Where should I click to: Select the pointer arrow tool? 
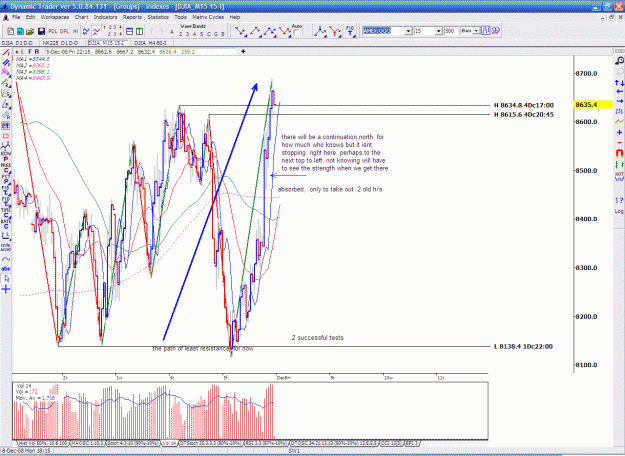tap(6, 279)
